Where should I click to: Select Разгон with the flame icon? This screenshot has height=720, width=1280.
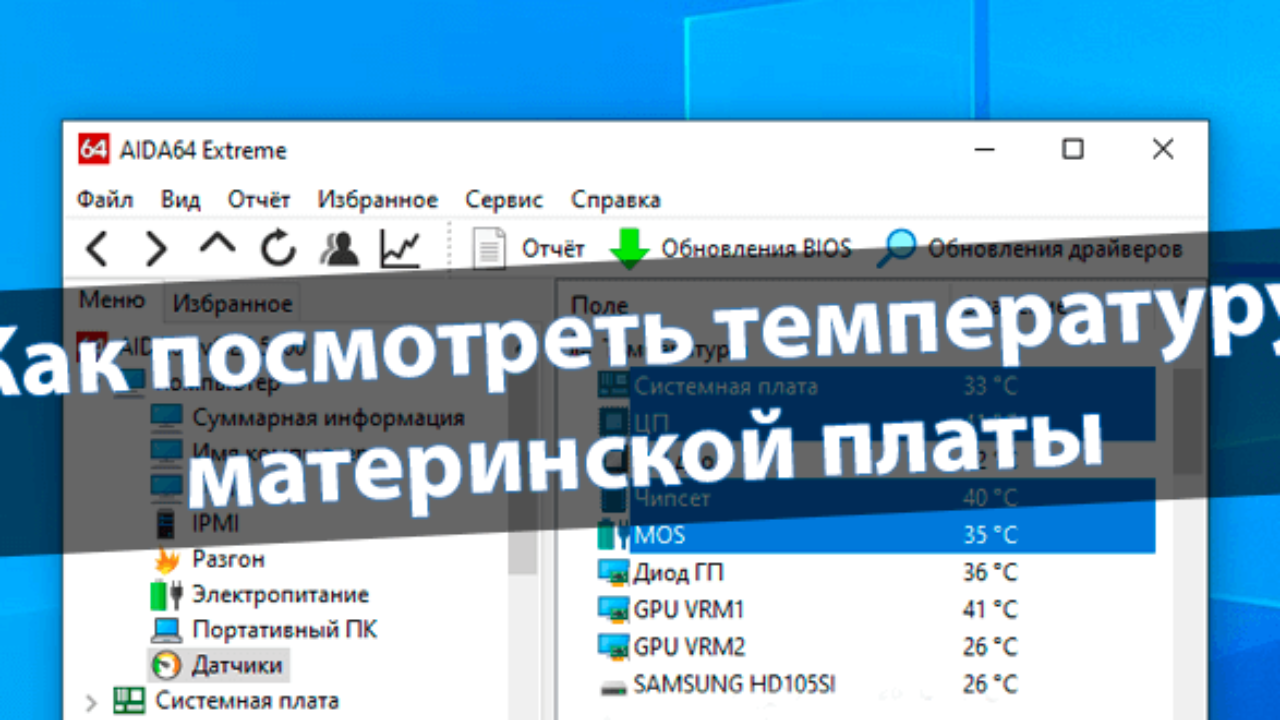point(228,559)
